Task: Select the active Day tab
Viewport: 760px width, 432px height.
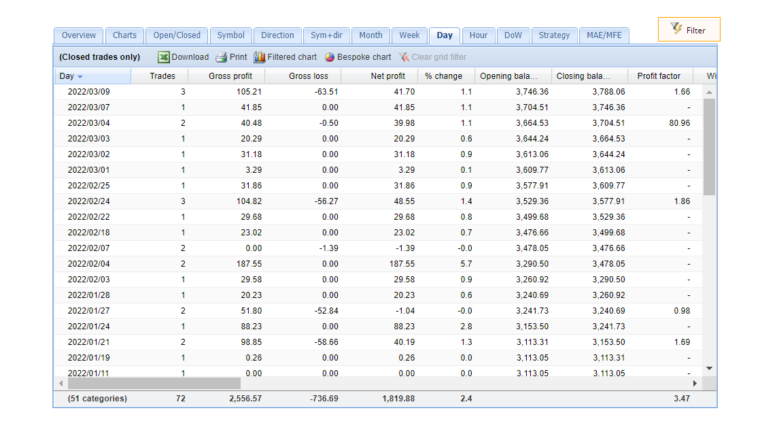Action: 444,35
